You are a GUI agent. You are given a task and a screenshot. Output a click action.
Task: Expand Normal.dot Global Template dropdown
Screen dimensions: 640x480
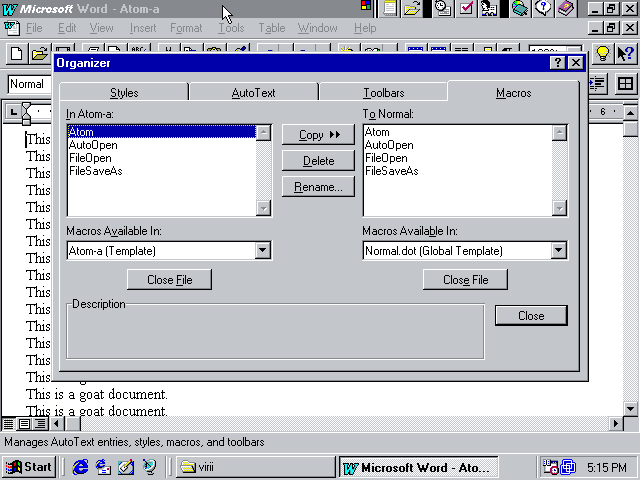tap(558, 250)
